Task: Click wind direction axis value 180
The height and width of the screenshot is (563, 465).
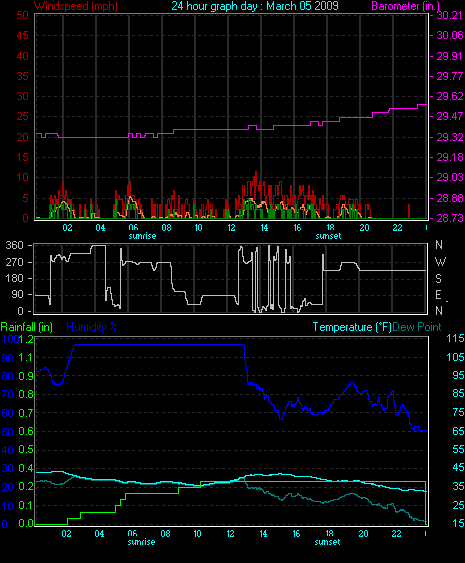Action: 14,278
